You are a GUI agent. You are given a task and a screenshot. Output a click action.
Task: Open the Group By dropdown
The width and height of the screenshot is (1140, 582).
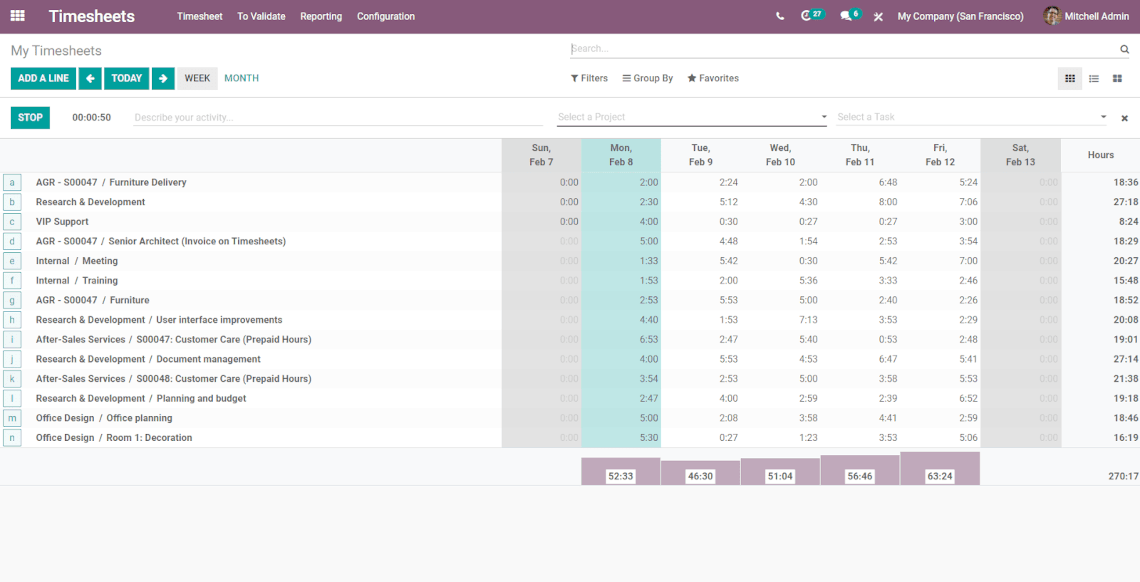[x=648, y=78]
